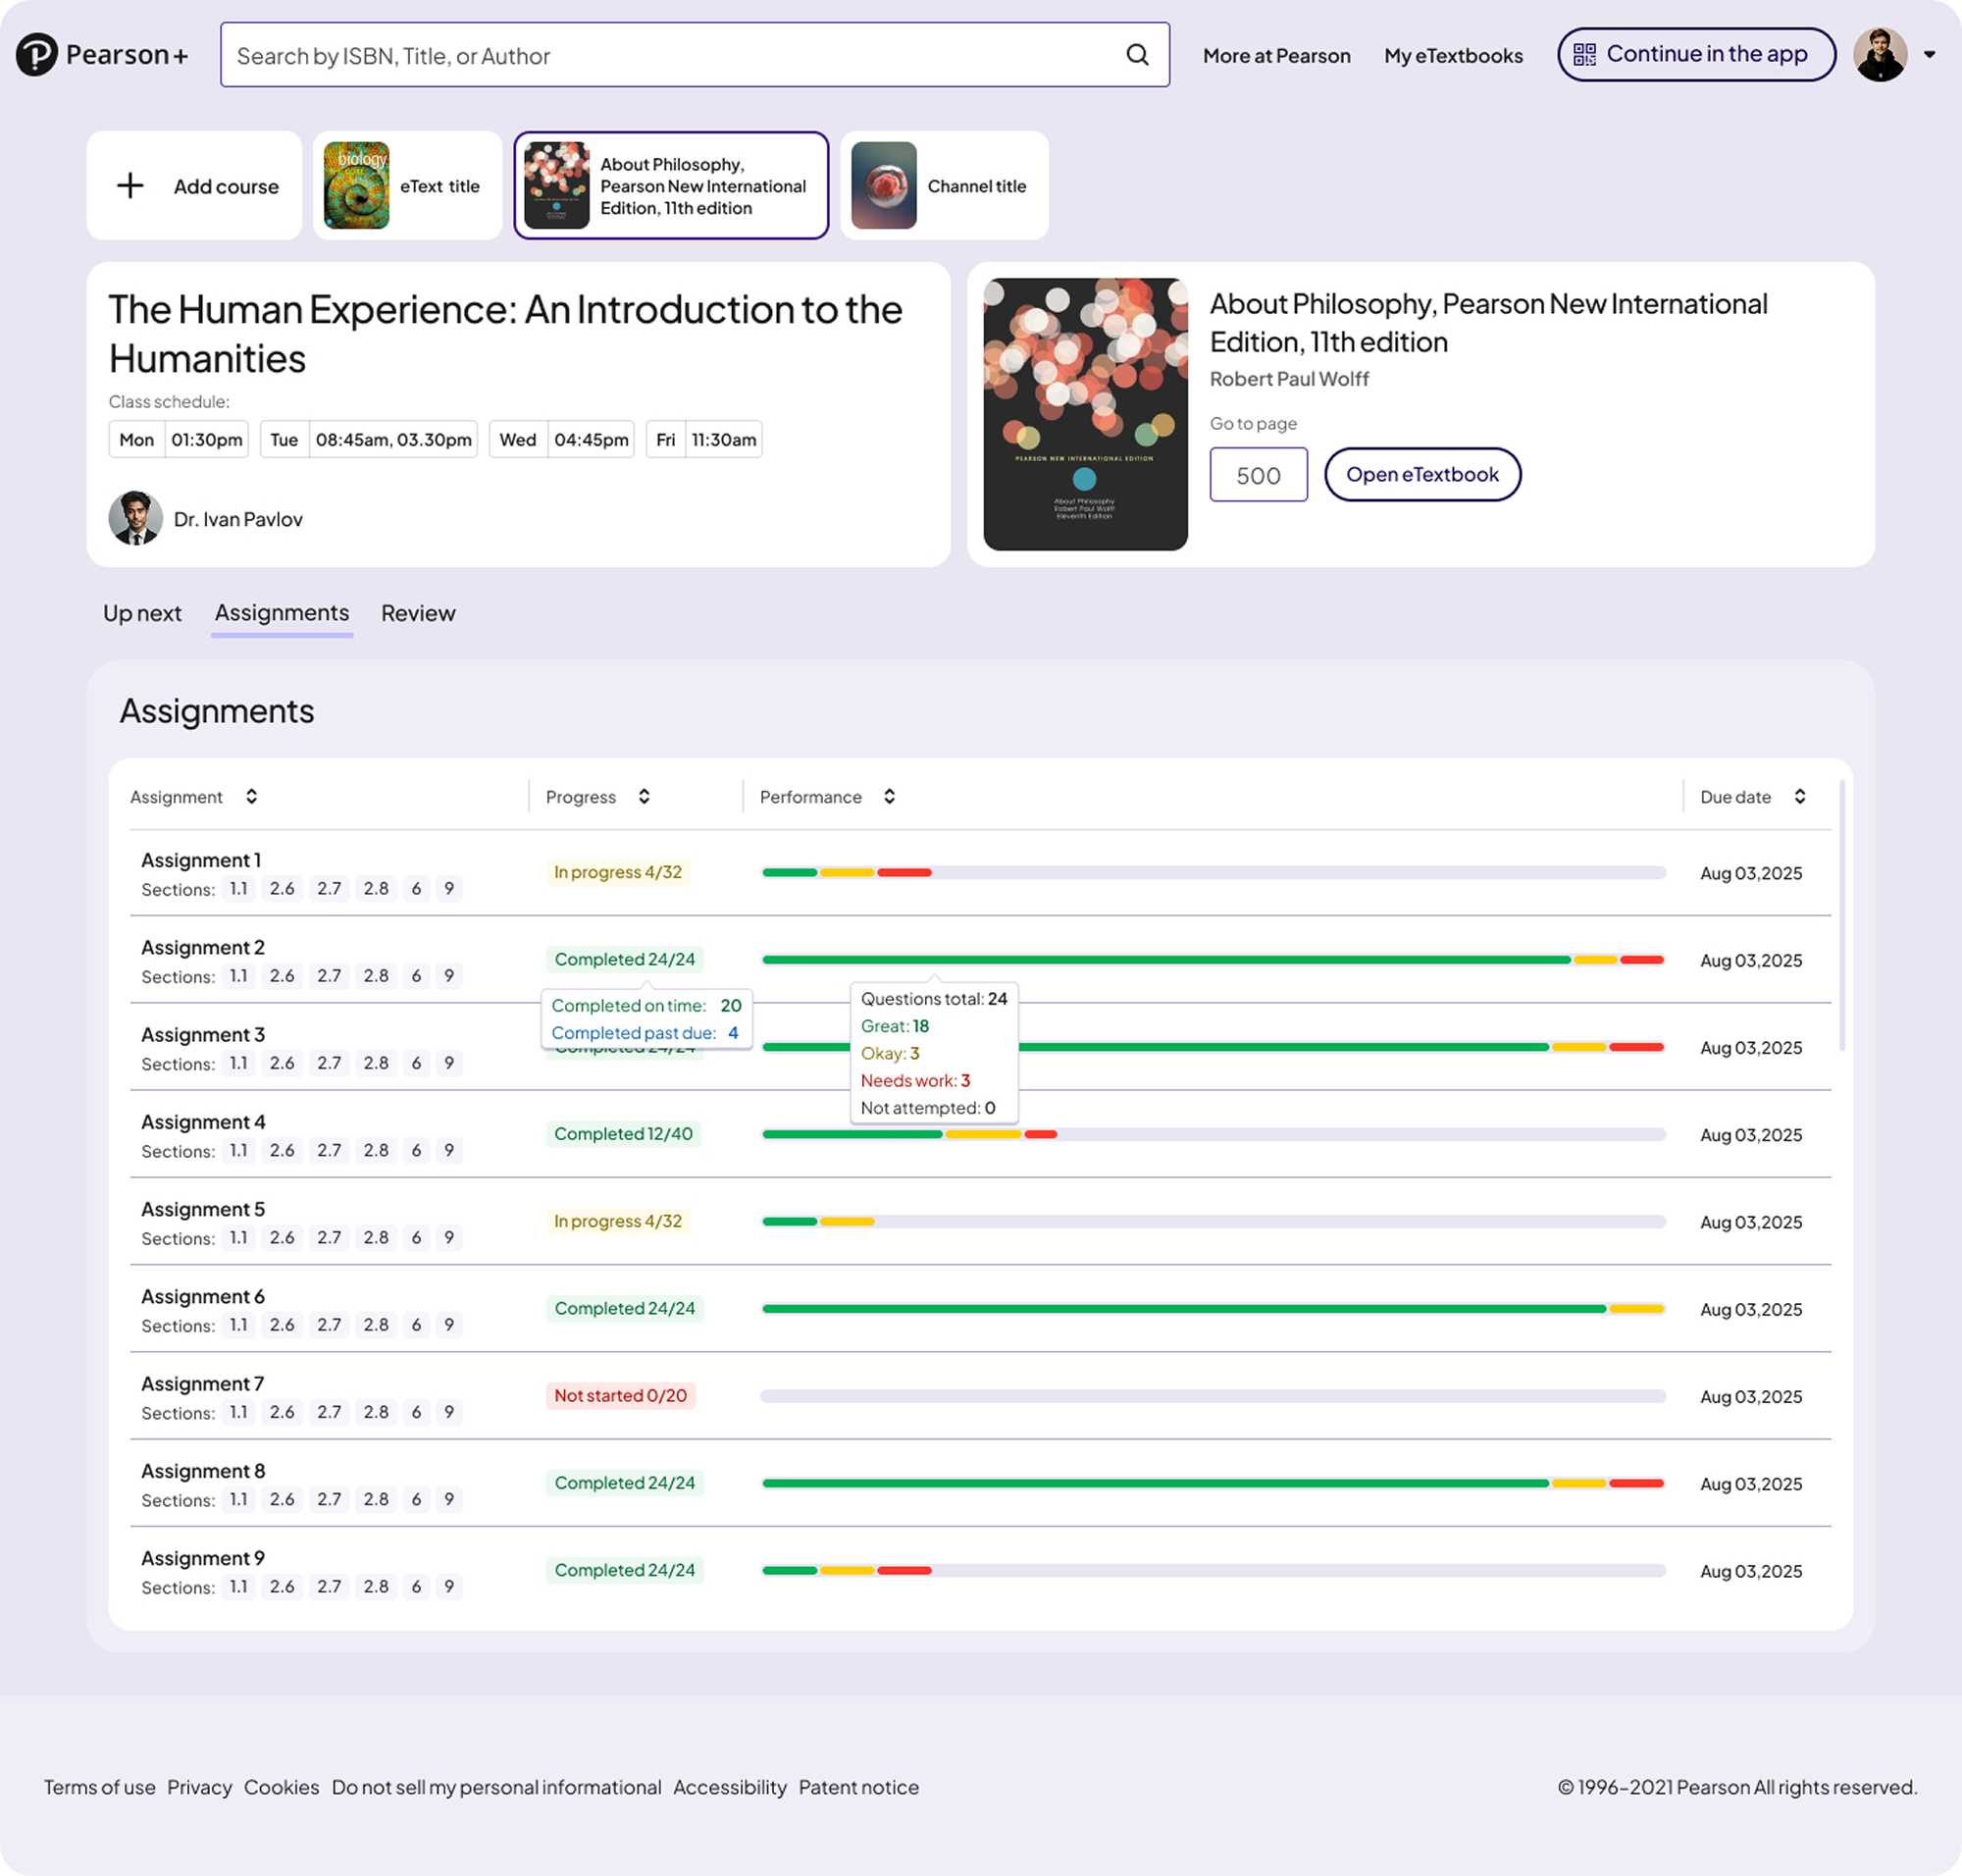Sort by the Due date column arrows
Screen dimensions: 1962x1876
1799,796
